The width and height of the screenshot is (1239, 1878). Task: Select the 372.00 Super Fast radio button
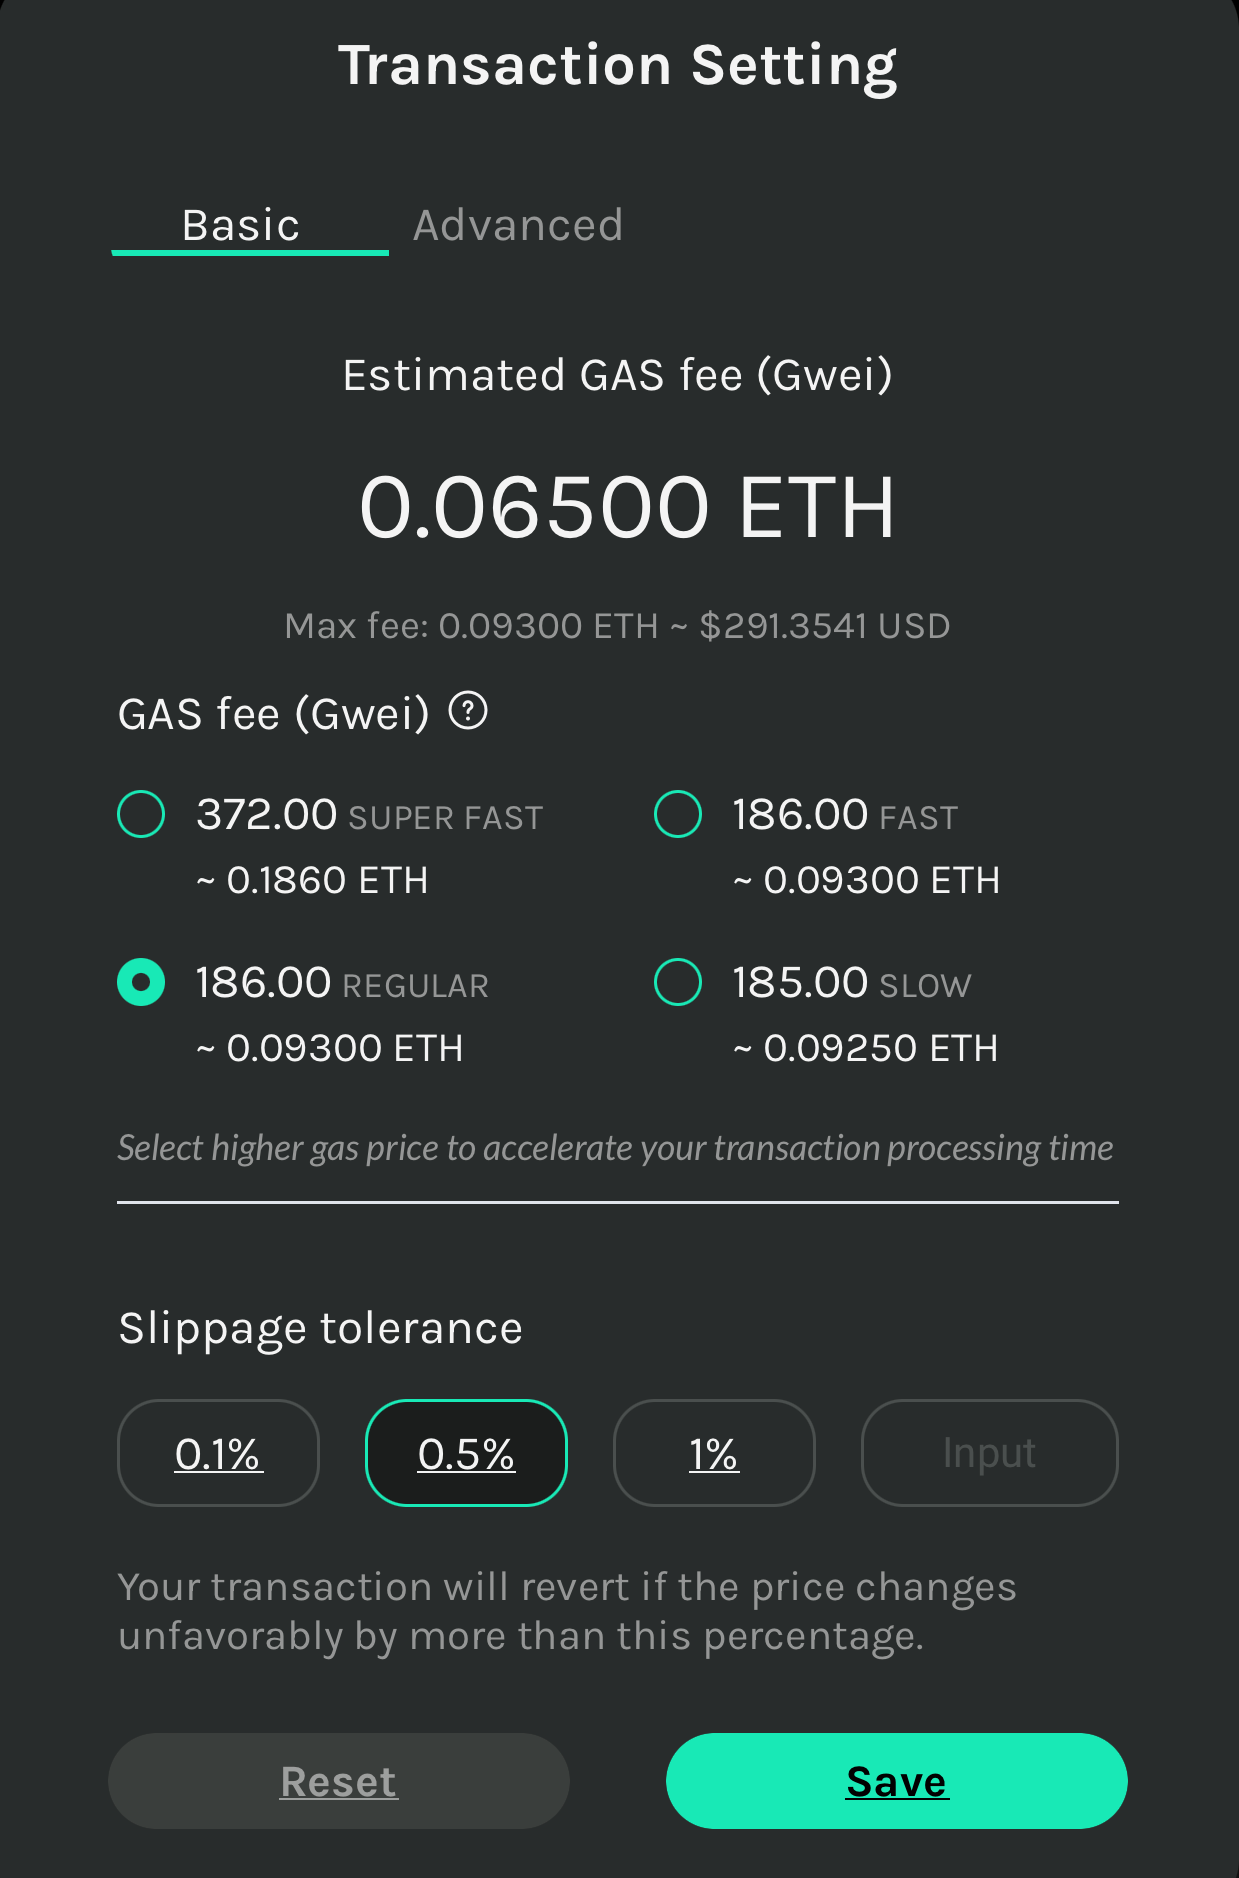[141, 814]
